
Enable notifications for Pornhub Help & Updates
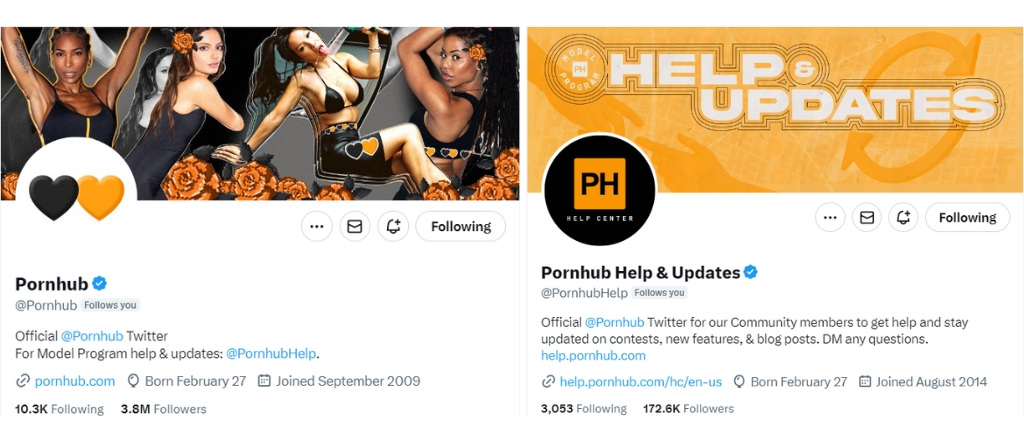pyautogui.click(x=904, y=218)
